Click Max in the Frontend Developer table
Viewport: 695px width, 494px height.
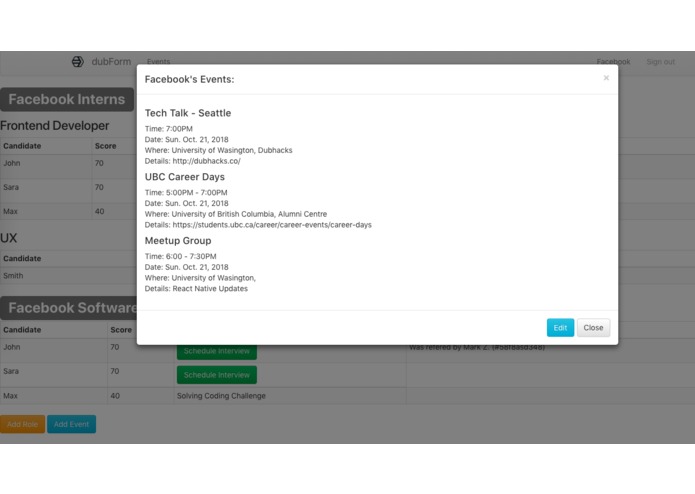[x=10, y=211]
